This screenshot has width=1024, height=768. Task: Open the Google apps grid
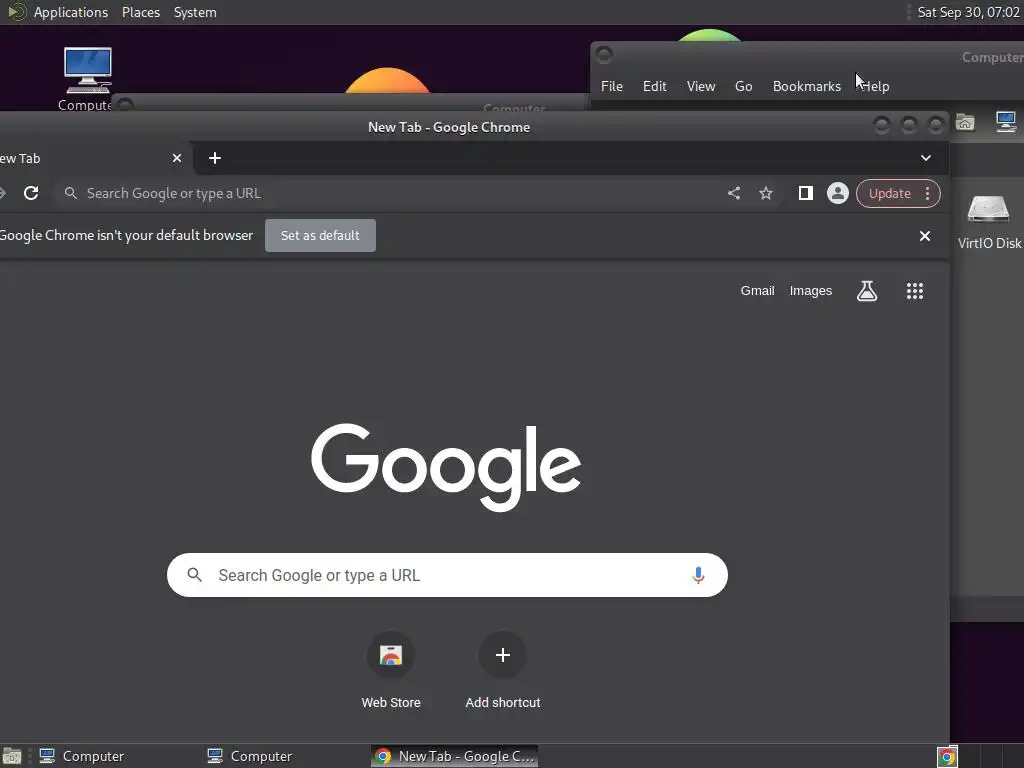point(915,291)
